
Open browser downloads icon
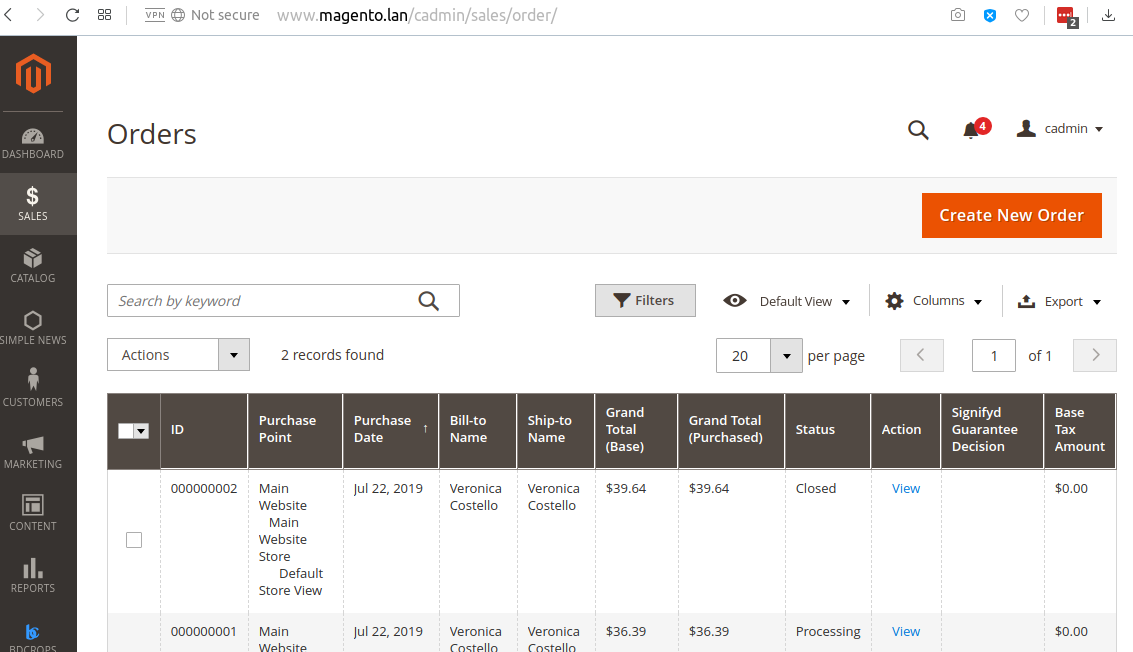[x=1108, y=14]
